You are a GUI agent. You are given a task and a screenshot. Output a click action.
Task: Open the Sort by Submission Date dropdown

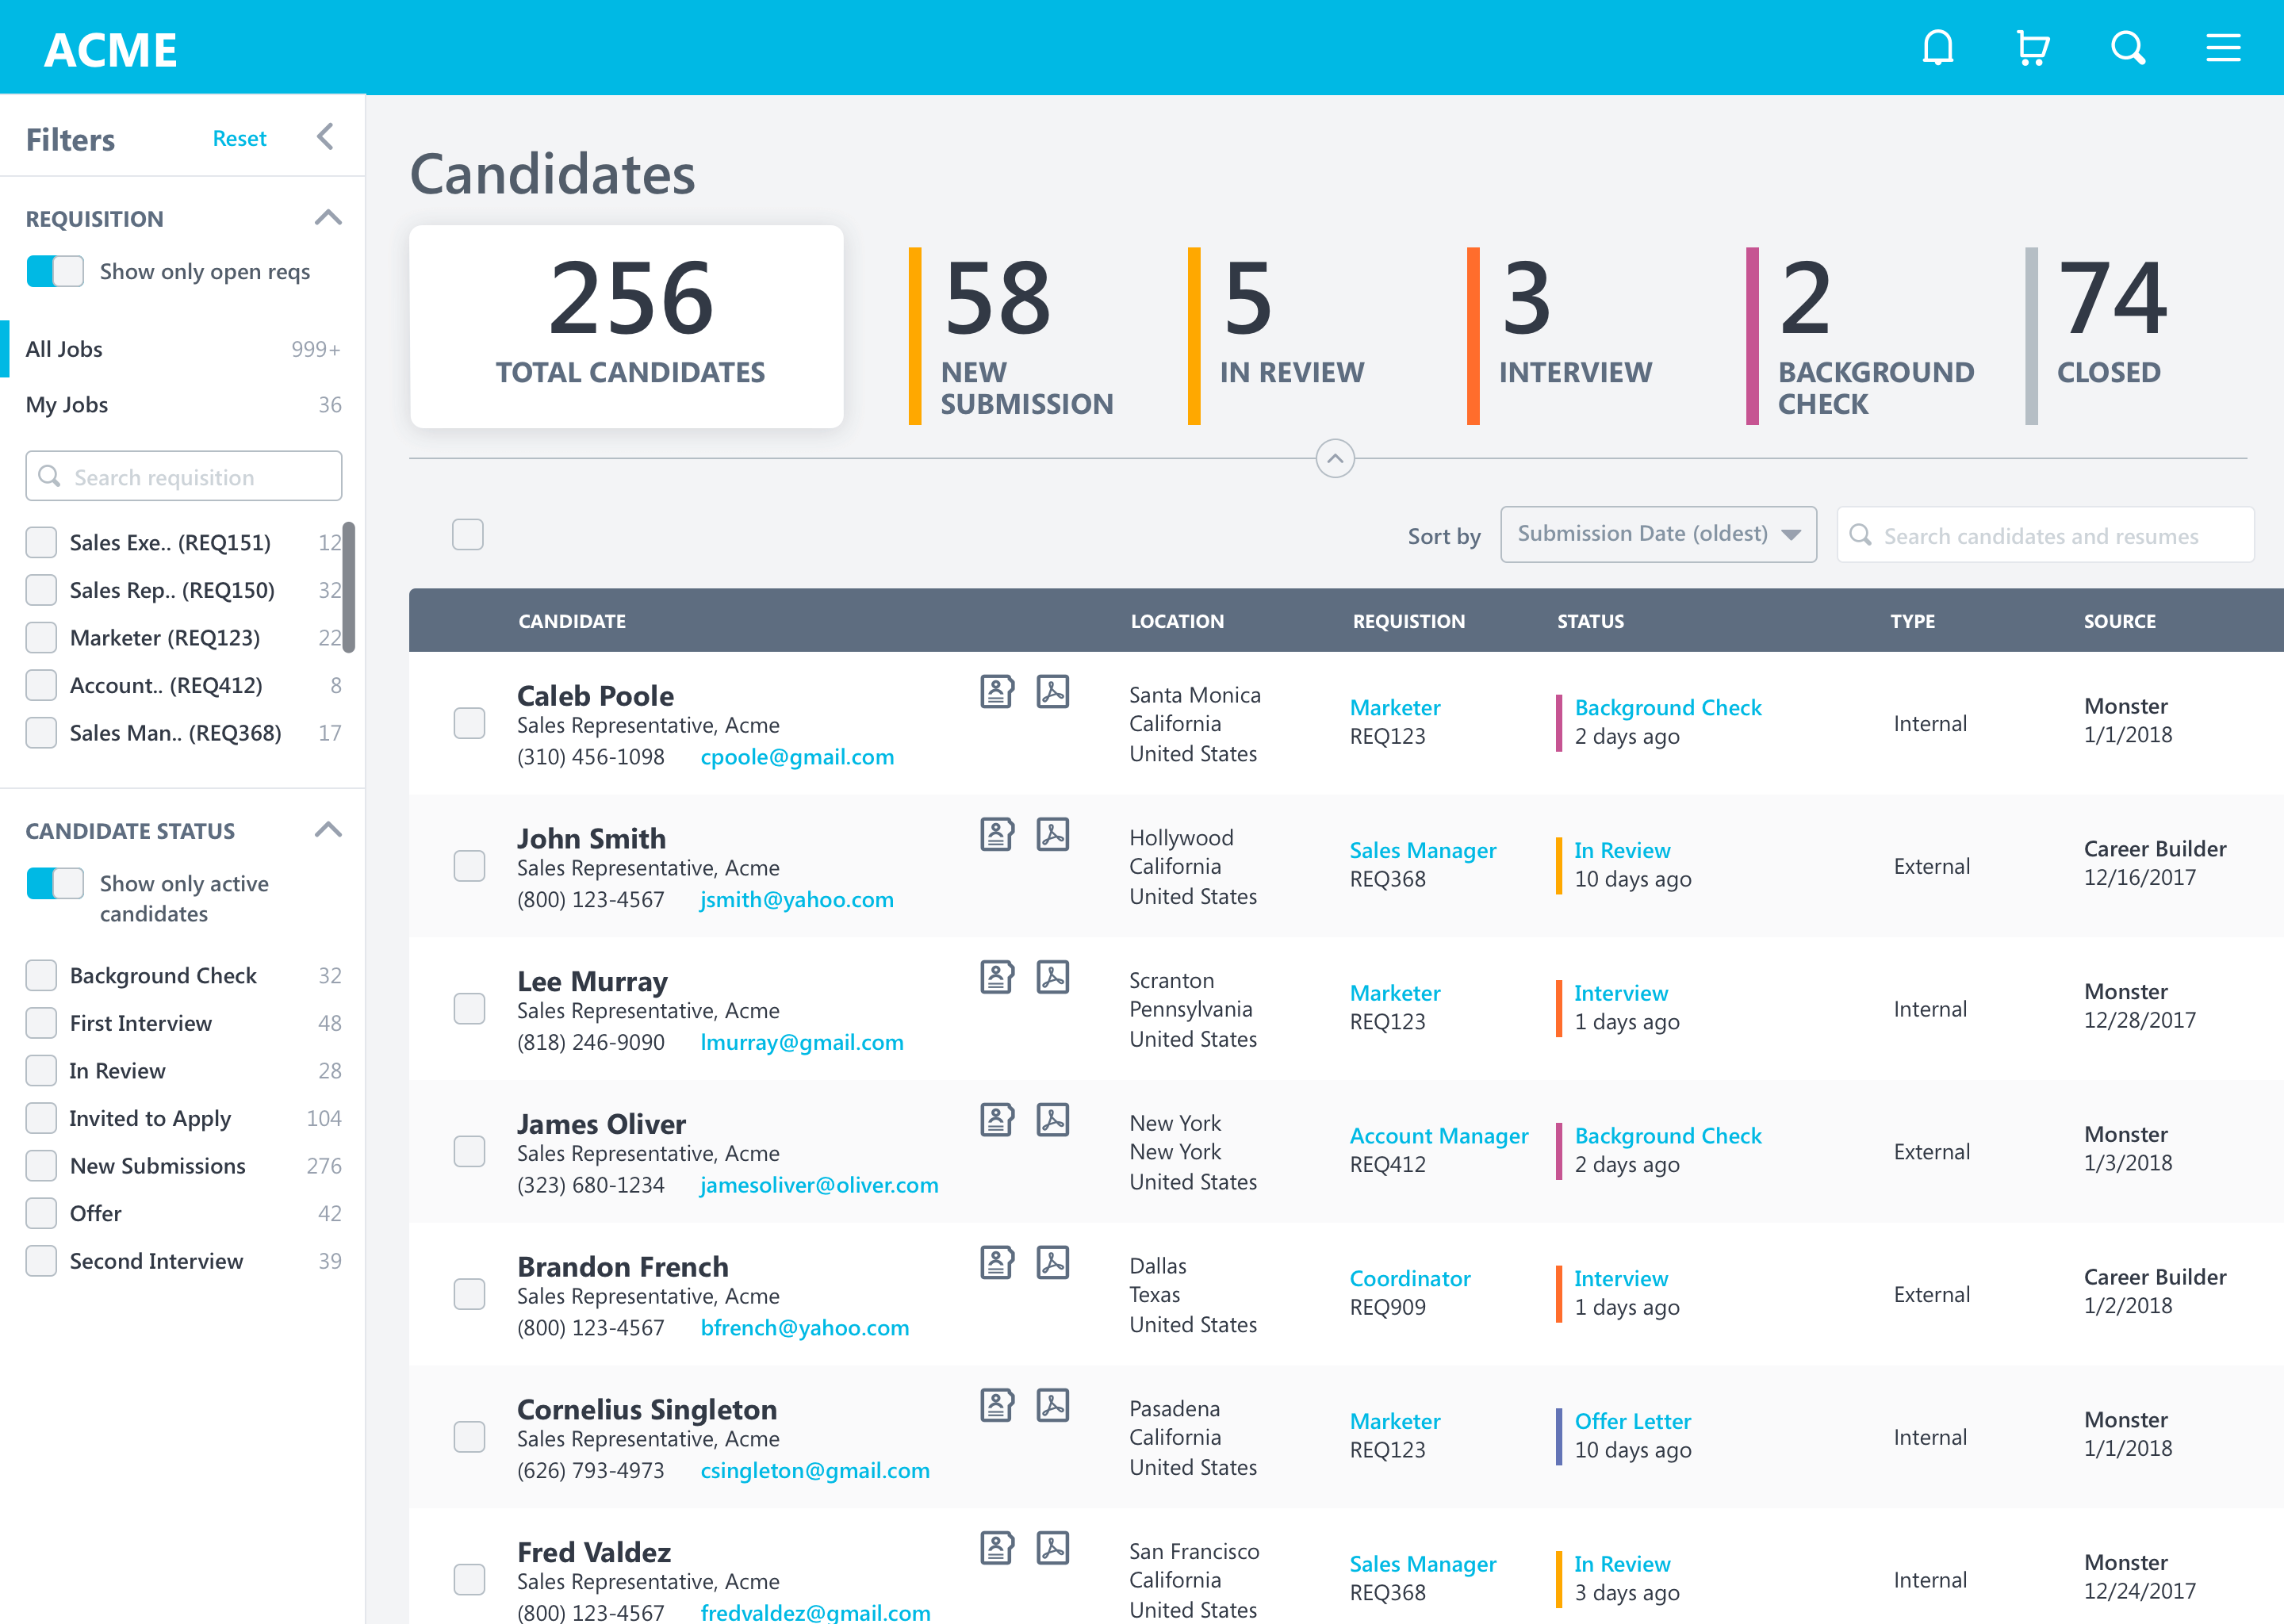(x=1657, y=534)
